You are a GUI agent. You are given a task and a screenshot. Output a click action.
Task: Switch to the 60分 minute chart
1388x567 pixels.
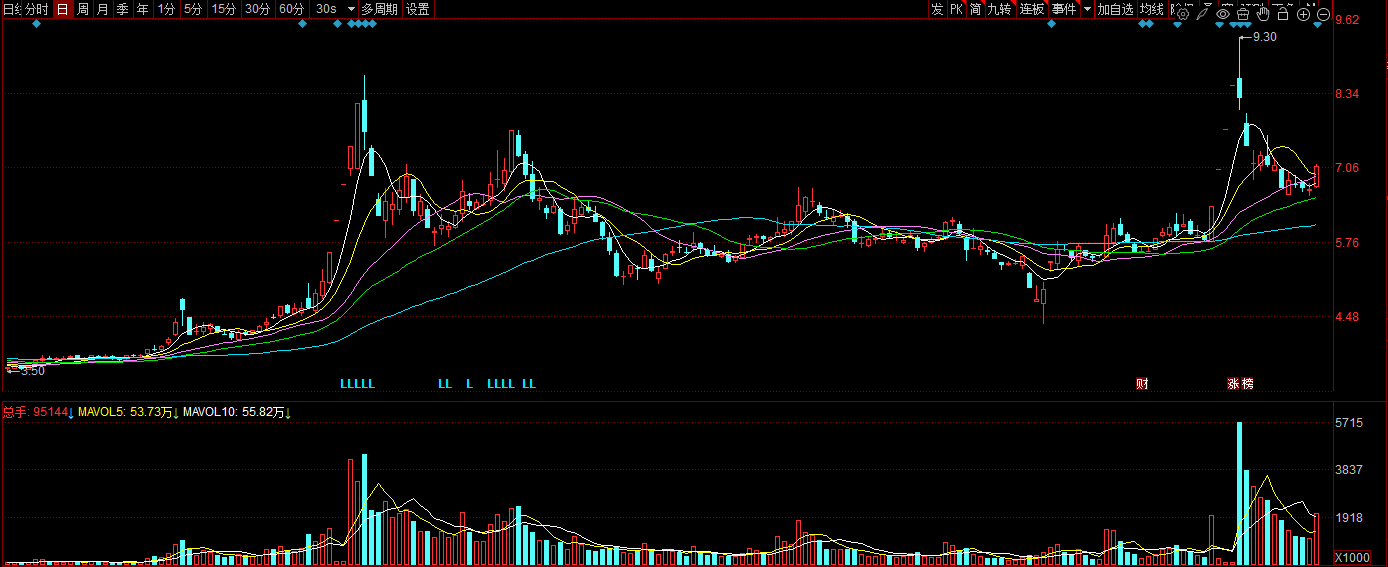291,9
